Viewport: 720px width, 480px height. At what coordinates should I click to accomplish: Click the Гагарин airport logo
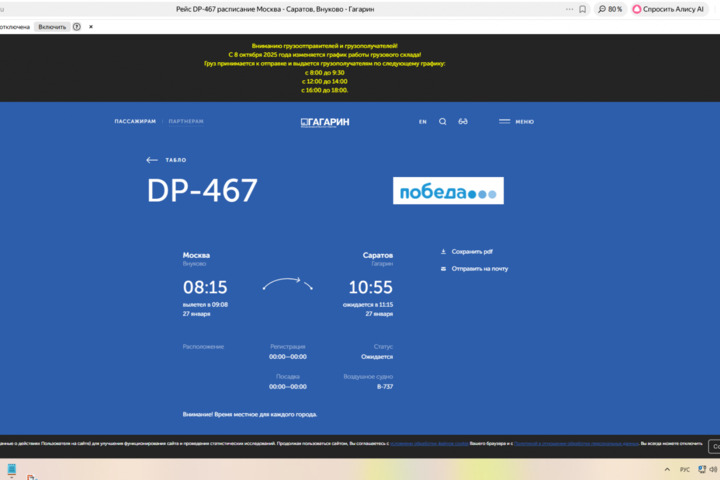point(325,122)
